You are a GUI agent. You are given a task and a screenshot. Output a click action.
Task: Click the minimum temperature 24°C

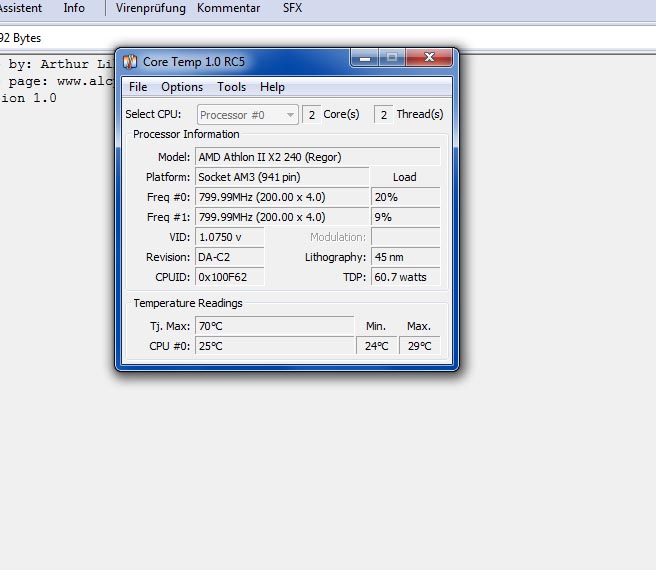click(377, 346)
